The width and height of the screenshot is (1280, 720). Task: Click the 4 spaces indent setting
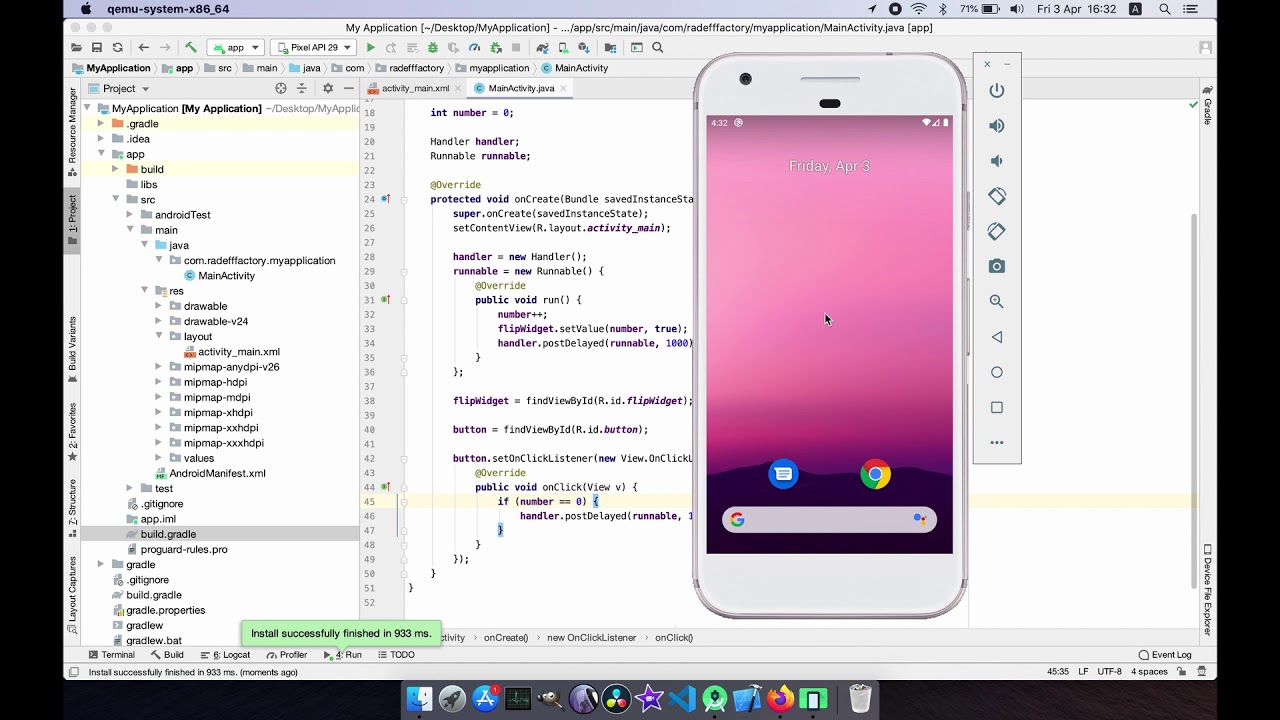click(x=1149, y=672)
